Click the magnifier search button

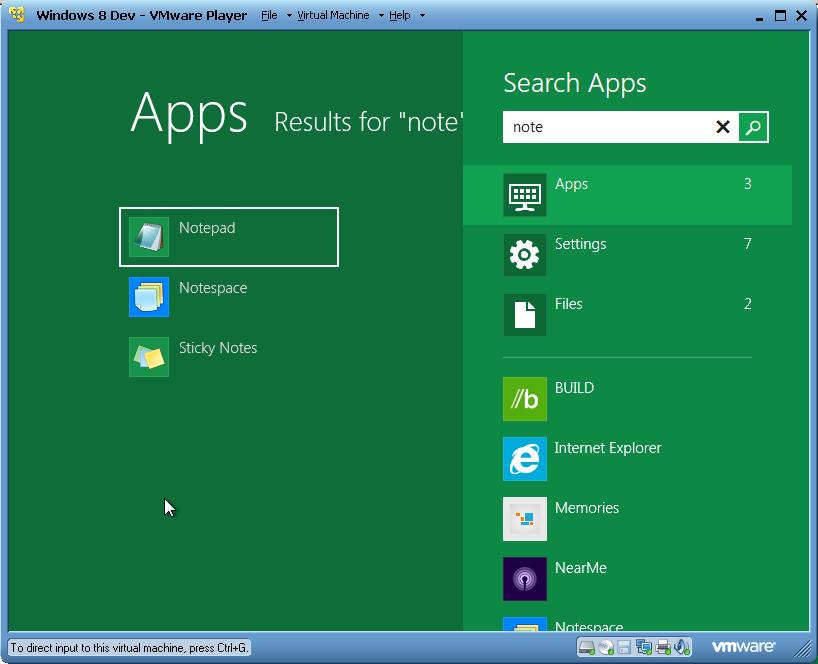click(x=753, y=127)
